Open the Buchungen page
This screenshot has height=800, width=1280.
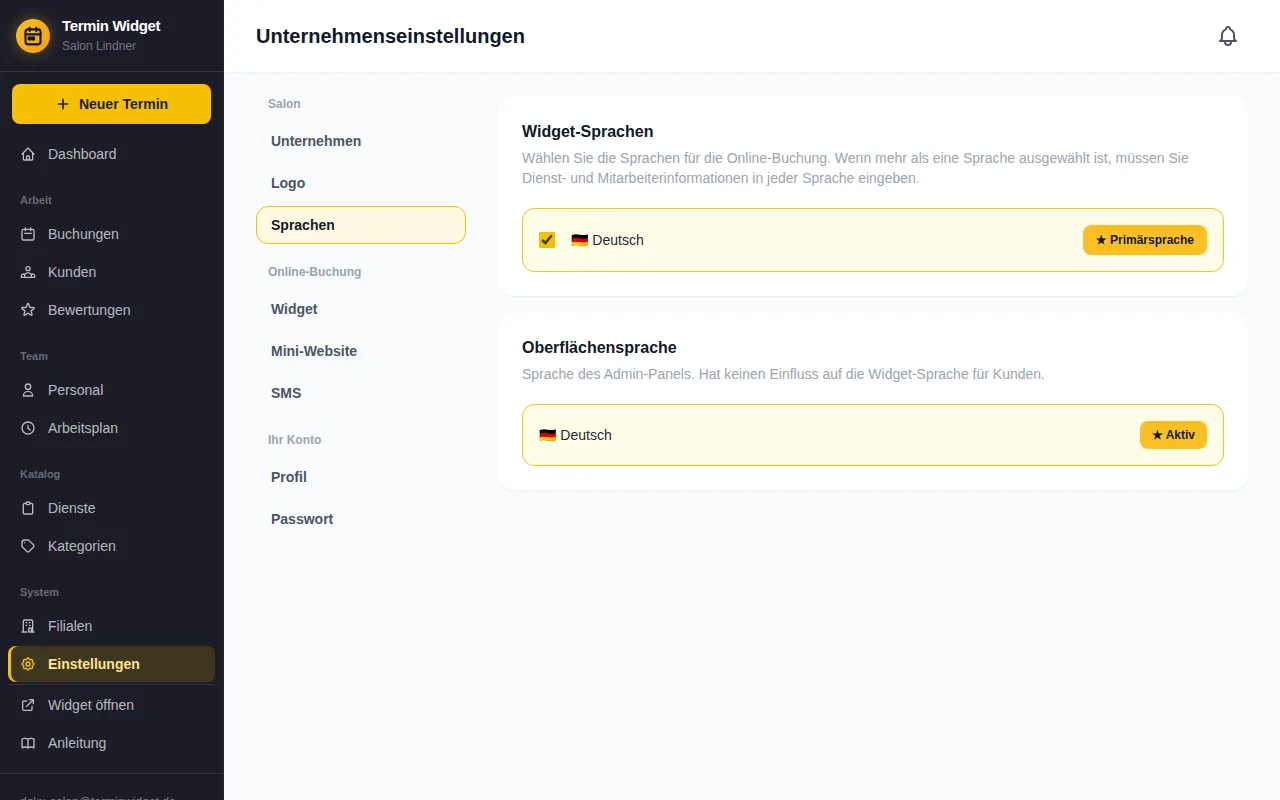coord(111,234)
